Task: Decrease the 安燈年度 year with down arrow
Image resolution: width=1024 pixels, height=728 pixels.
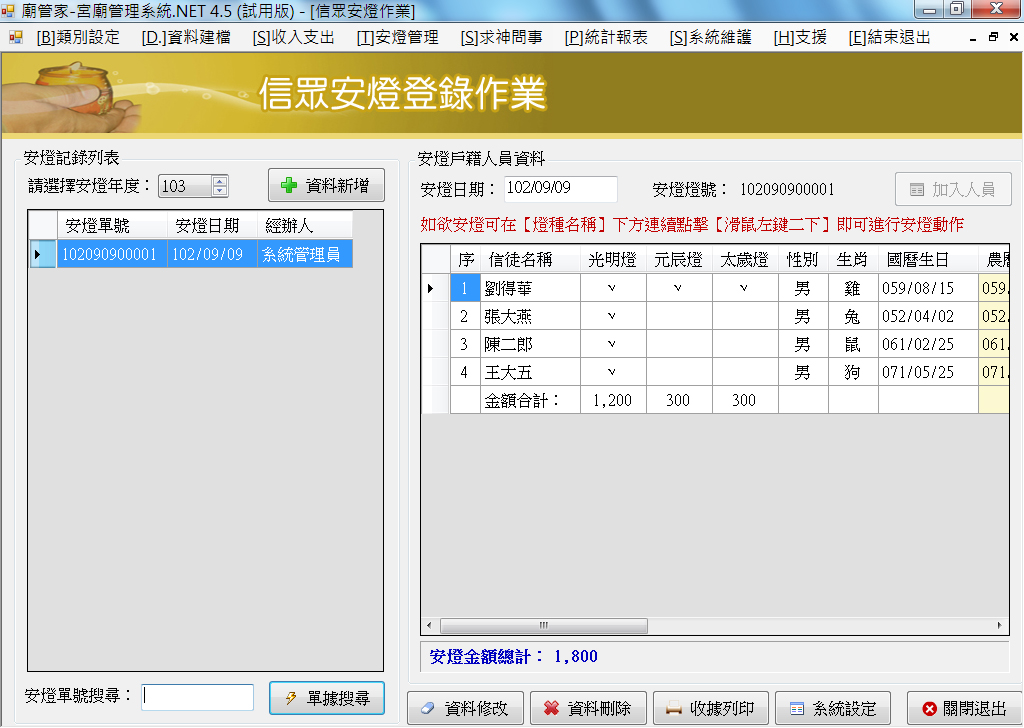Action: [220, 191]
